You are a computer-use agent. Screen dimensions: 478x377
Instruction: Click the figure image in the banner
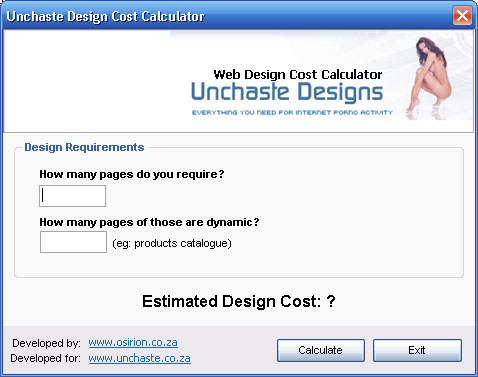429,78
